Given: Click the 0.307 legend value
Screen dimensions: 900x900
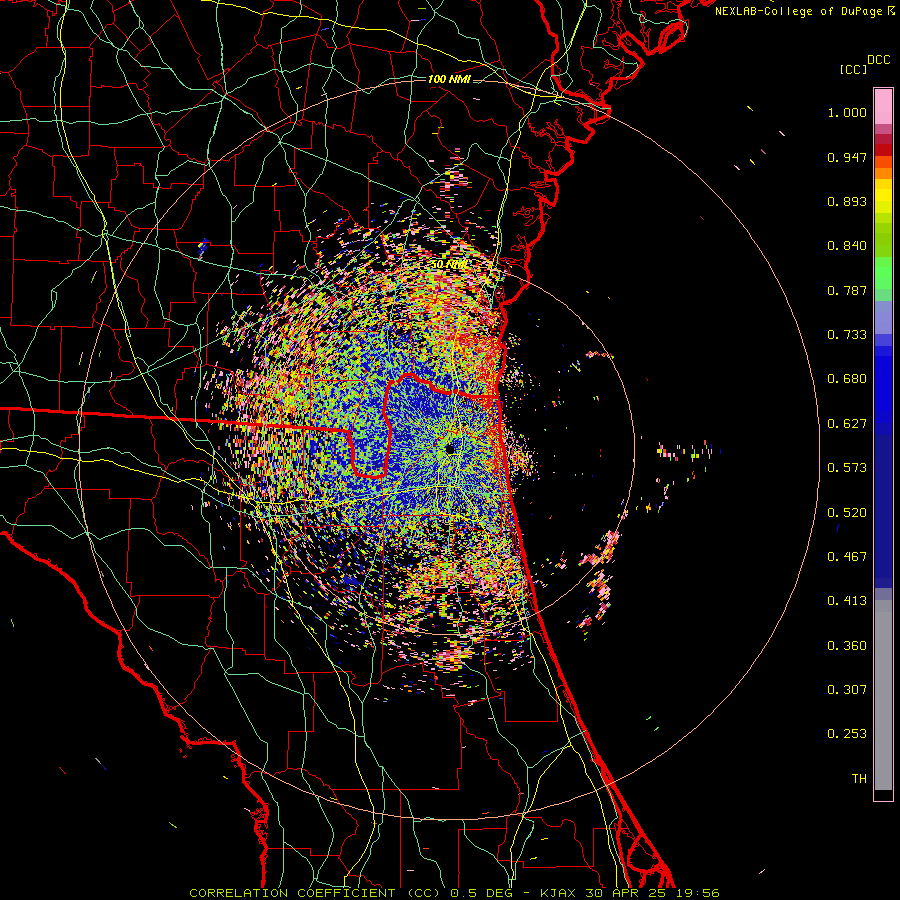Looking at the screenshot, I should [847, 690].
